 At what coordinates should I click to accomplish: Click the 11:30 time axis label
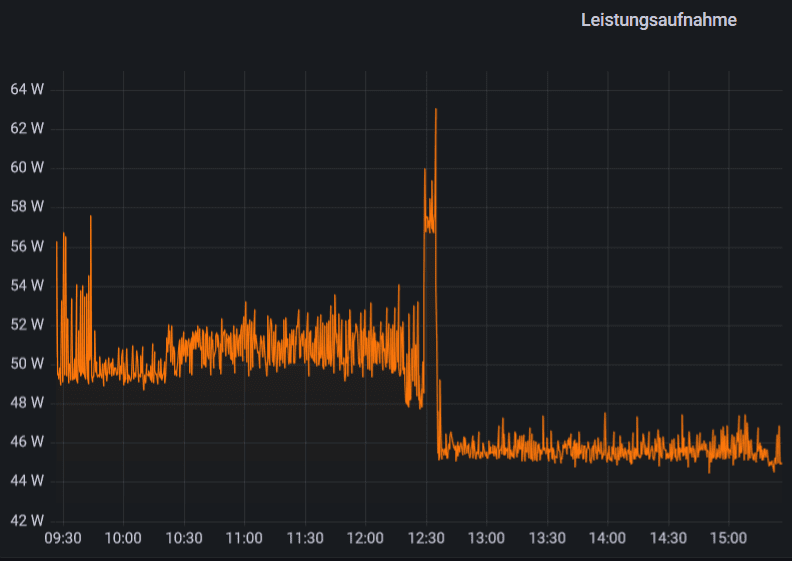(x=305, y=538)
